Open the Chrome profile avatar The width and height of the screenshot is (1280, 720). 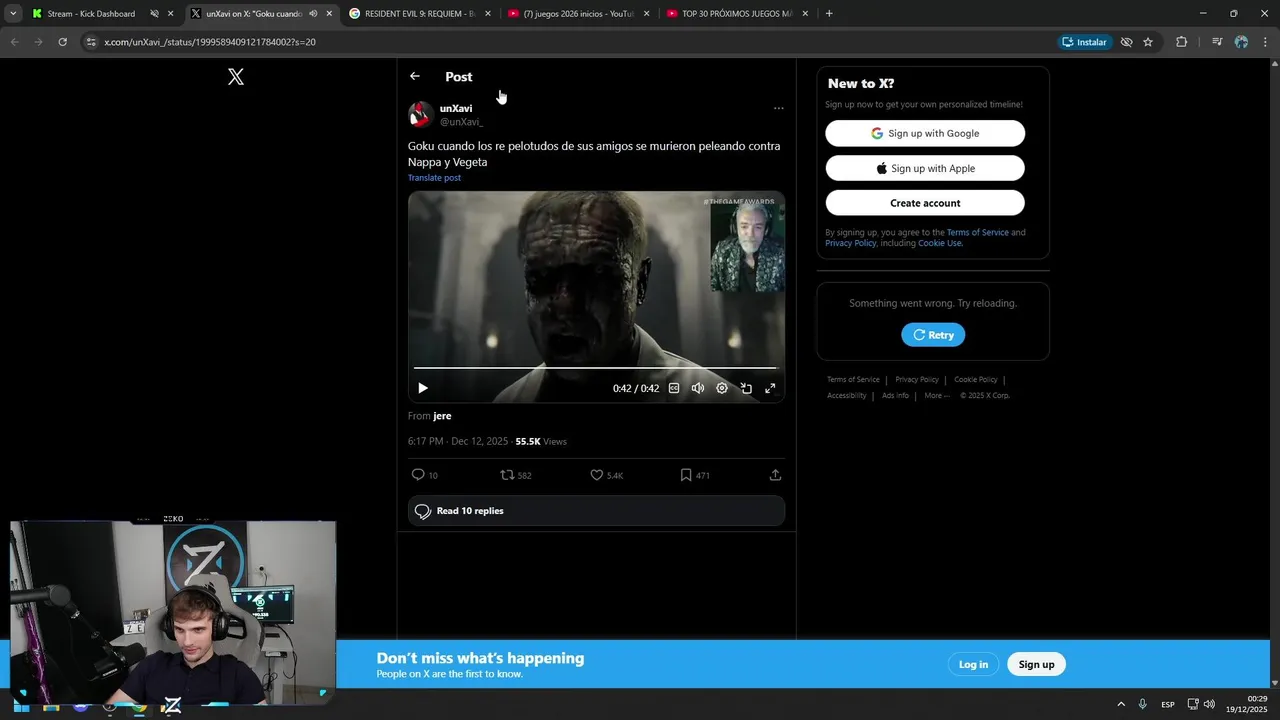(x=1241, y=42)
